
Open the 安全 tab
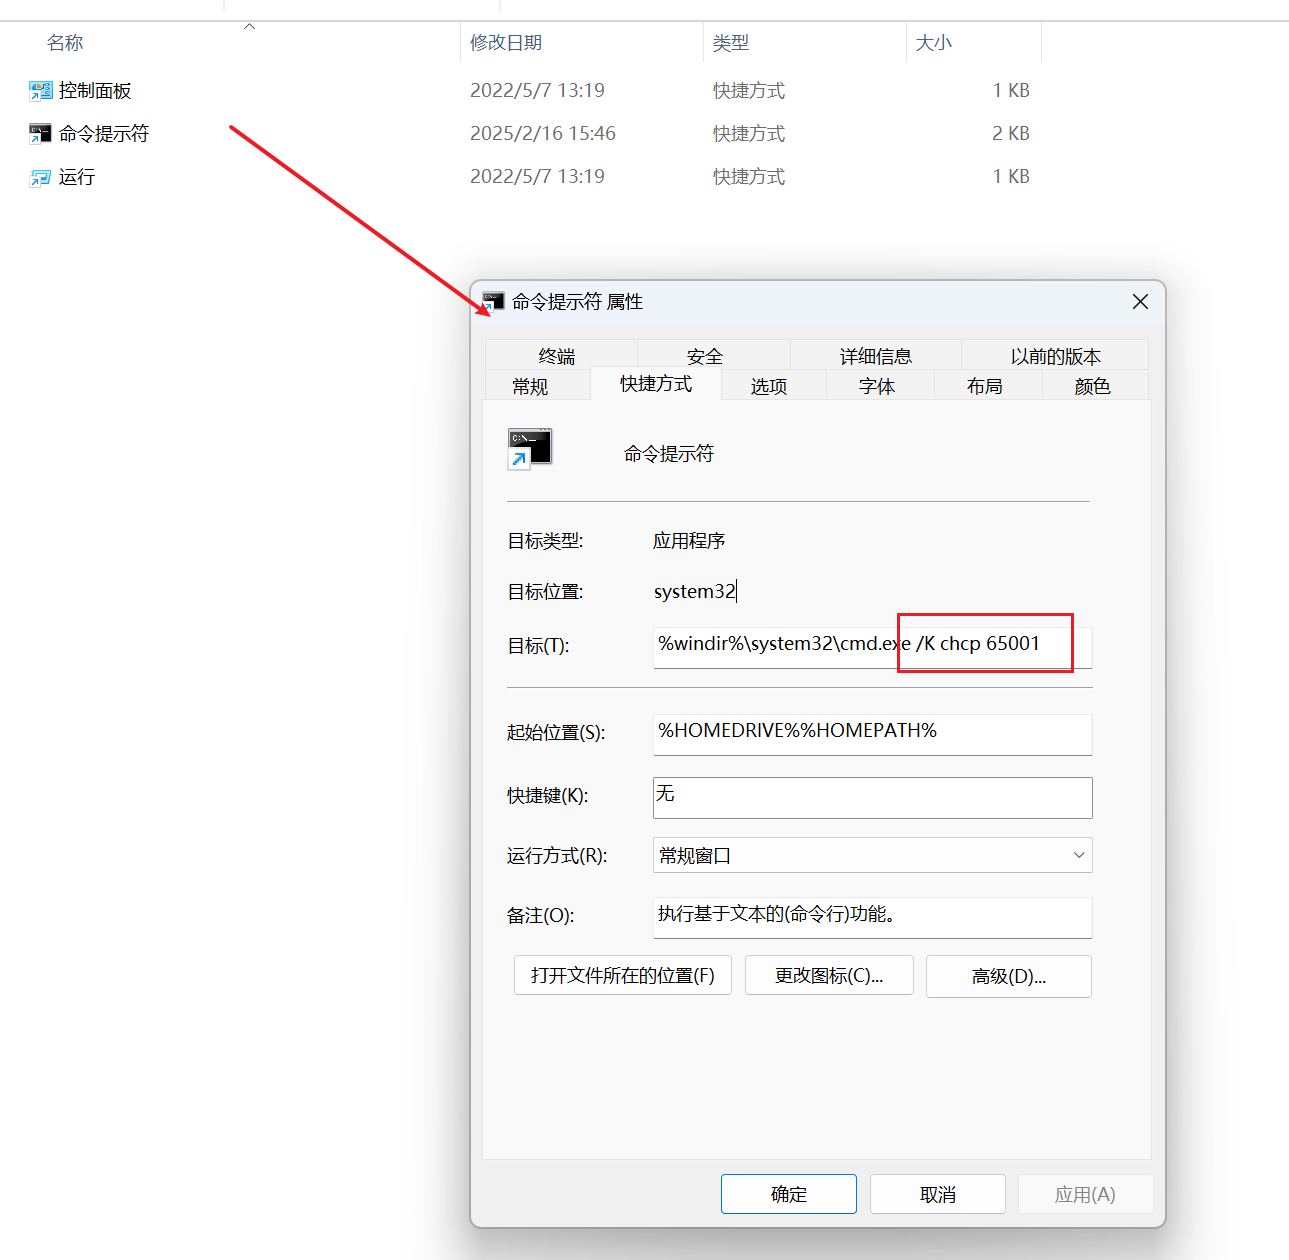pyautogui.click(x=705, y=355)
